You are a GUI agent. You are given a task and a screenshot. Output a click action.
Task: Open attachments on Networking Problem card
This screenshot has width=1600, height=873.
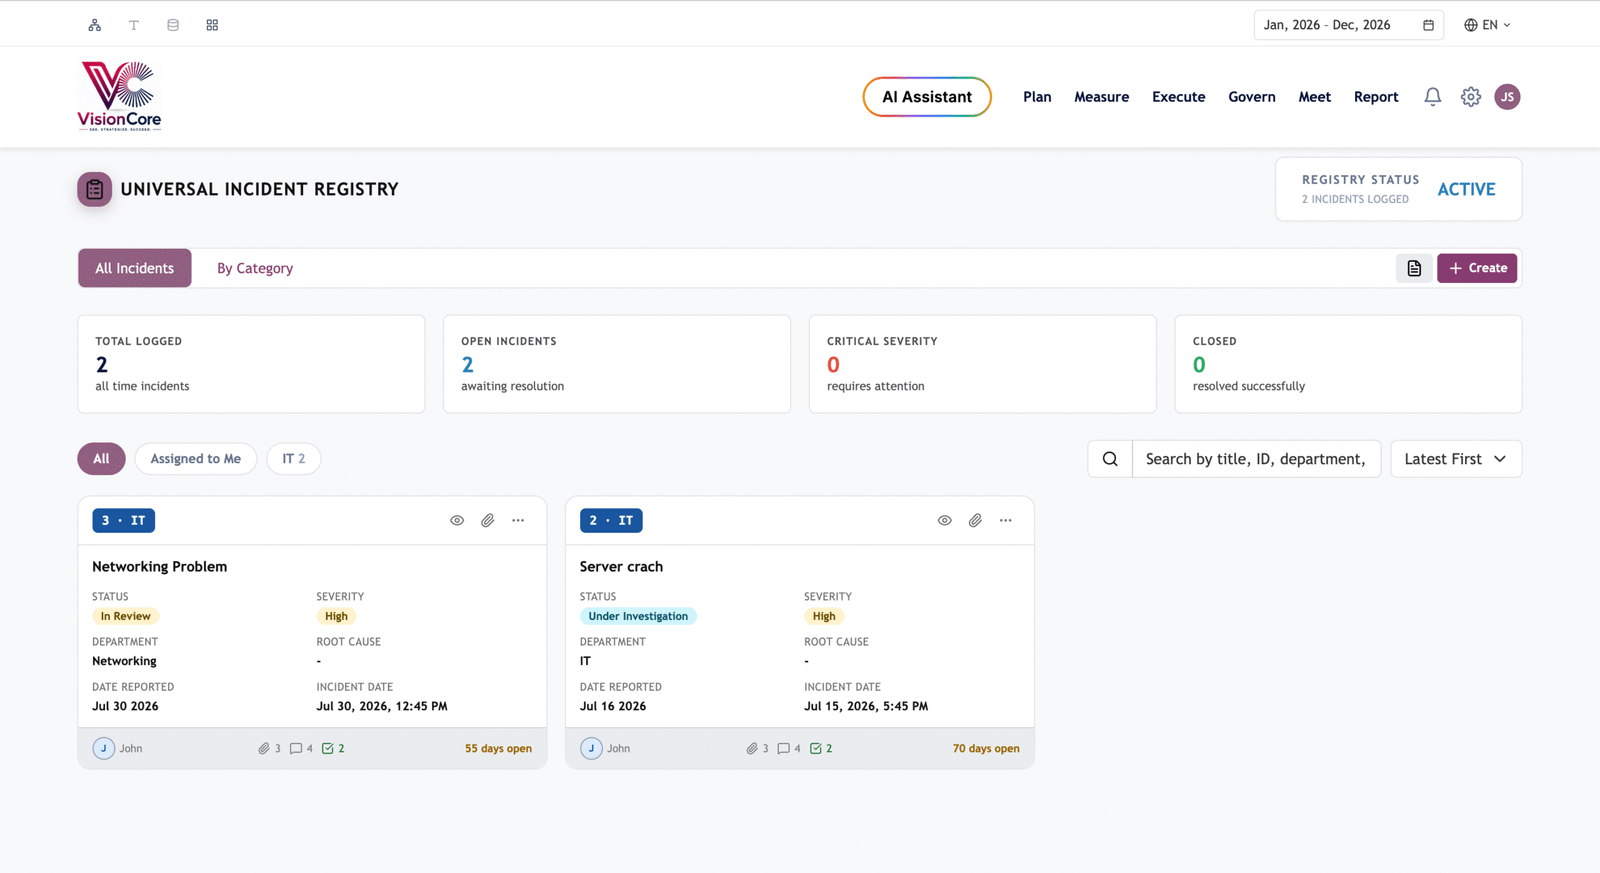point(488,521)
